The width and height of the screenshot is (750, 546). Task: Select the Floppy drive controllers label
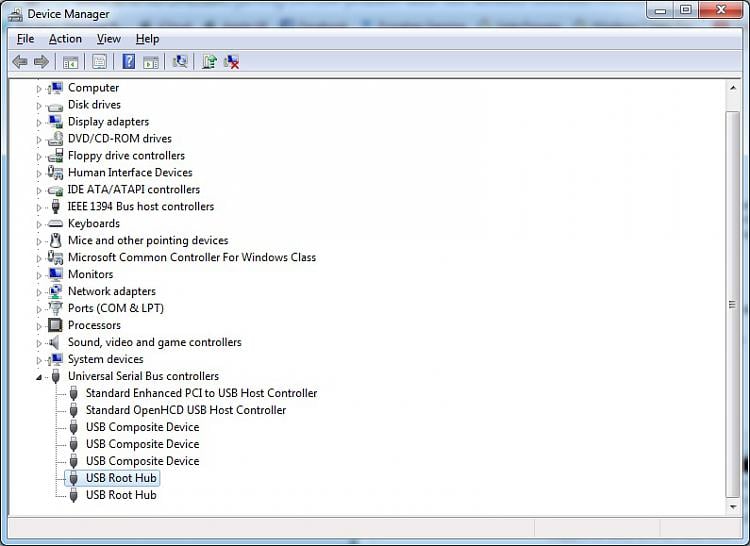pos(126,156)
